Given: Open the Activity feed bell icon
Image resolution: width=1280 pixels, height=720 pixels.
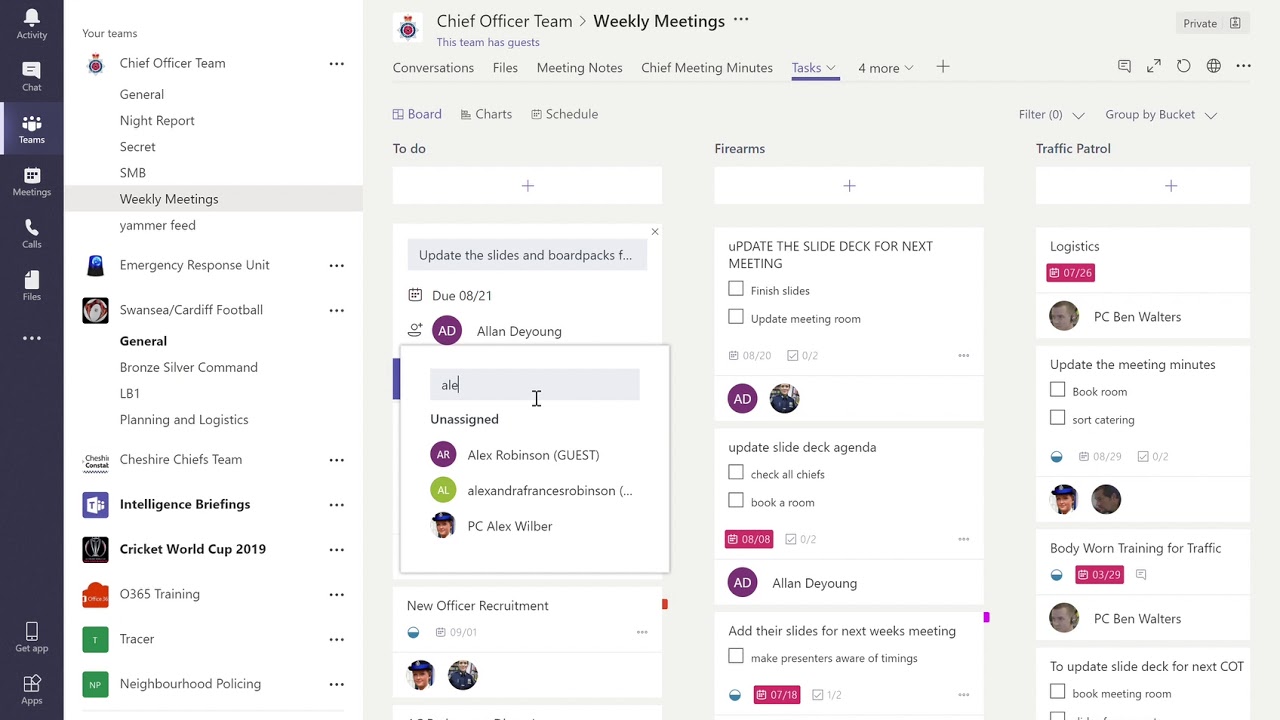Looking at the screenshot, I should tap(31, 24).
